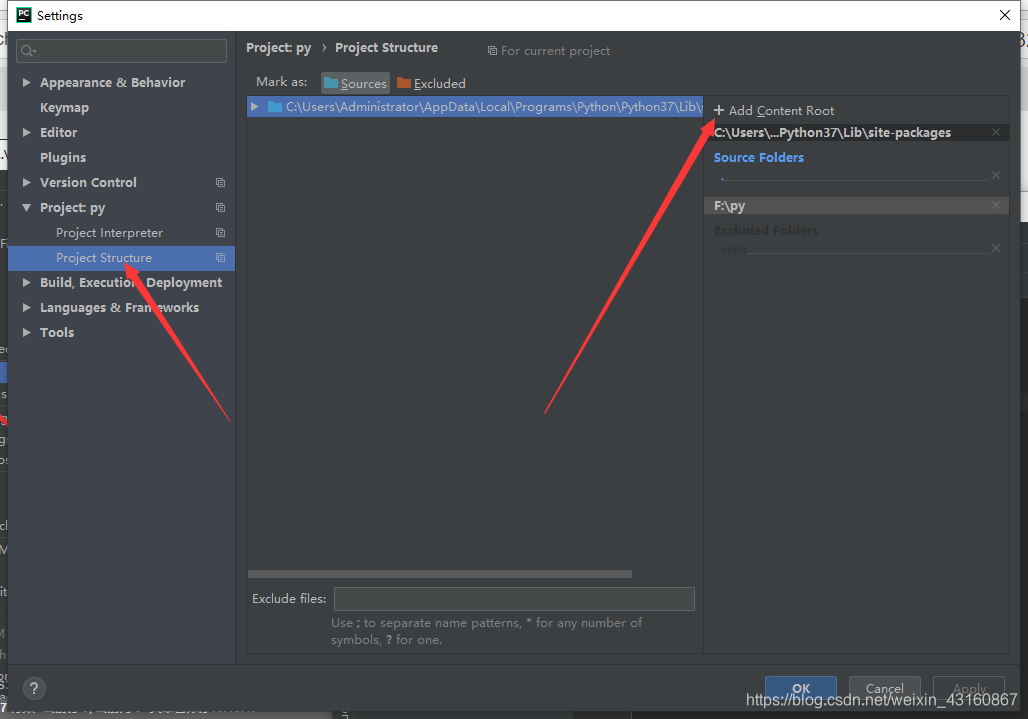Remove the F:\py content root with its X

996,206
